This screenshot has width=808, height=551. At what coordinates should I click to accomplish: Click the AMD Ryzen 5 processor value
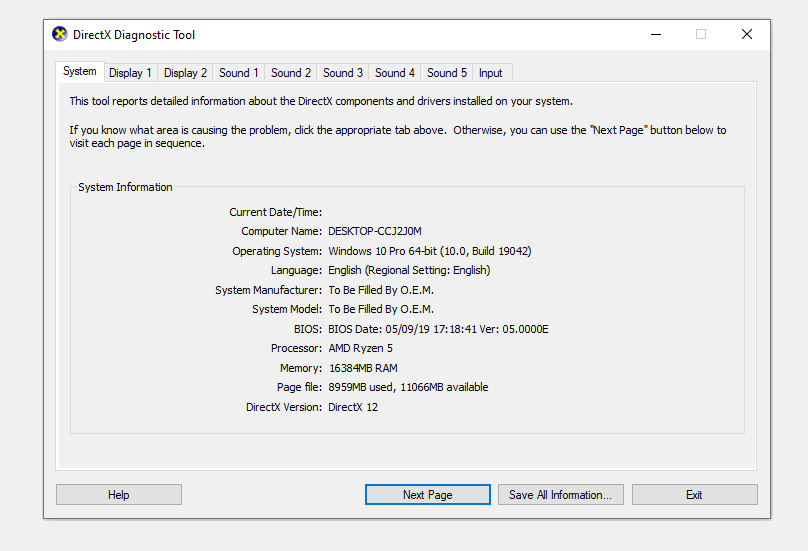click(x=360, y=348)
